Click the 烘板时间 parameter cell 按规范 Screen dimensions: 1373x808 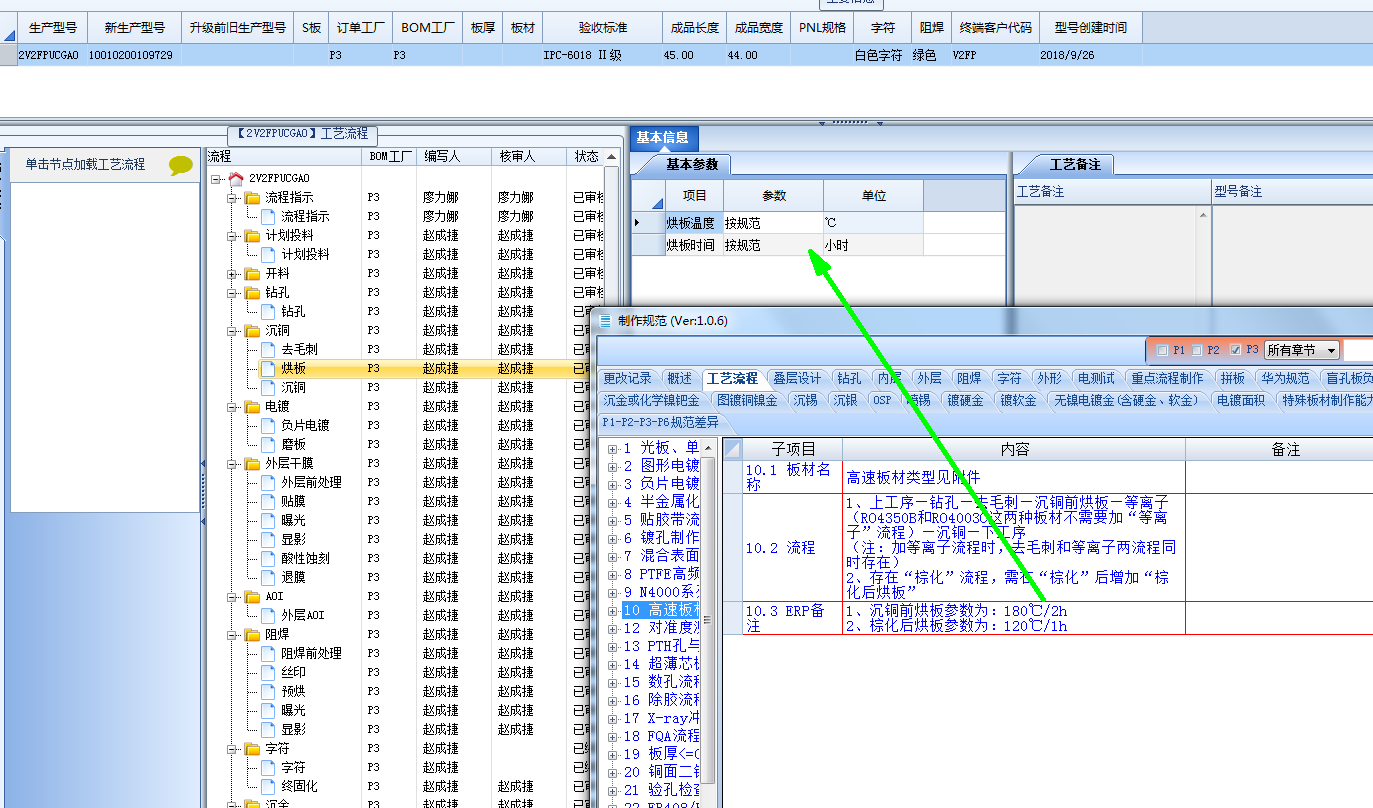point(773,245)
